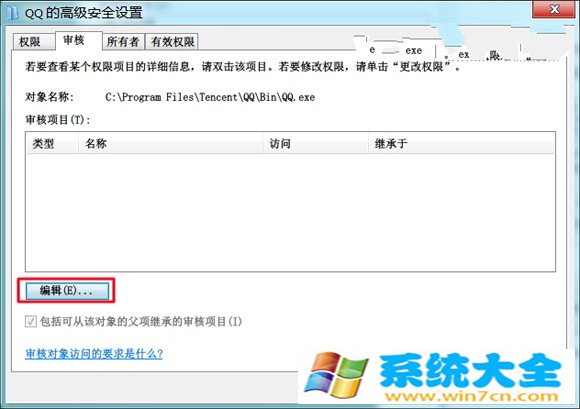Click the 编辑(E)... button
The image size is (580, 409).
pos(67,291)
